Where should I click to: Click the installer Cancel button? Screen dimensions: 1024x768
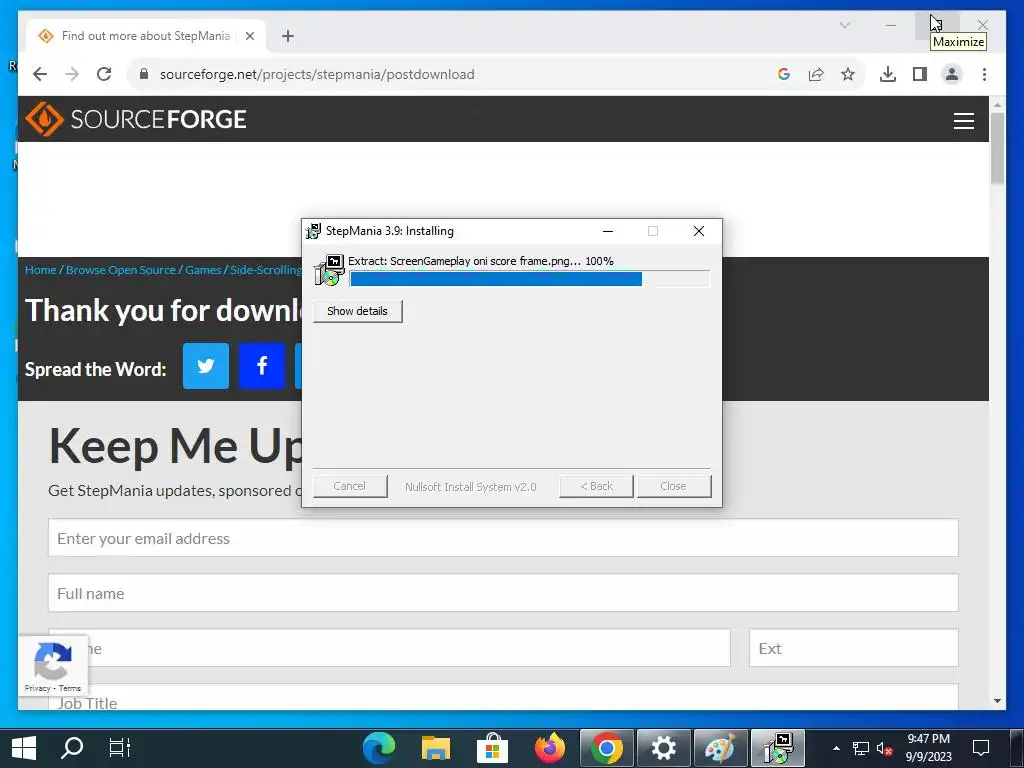349,486
